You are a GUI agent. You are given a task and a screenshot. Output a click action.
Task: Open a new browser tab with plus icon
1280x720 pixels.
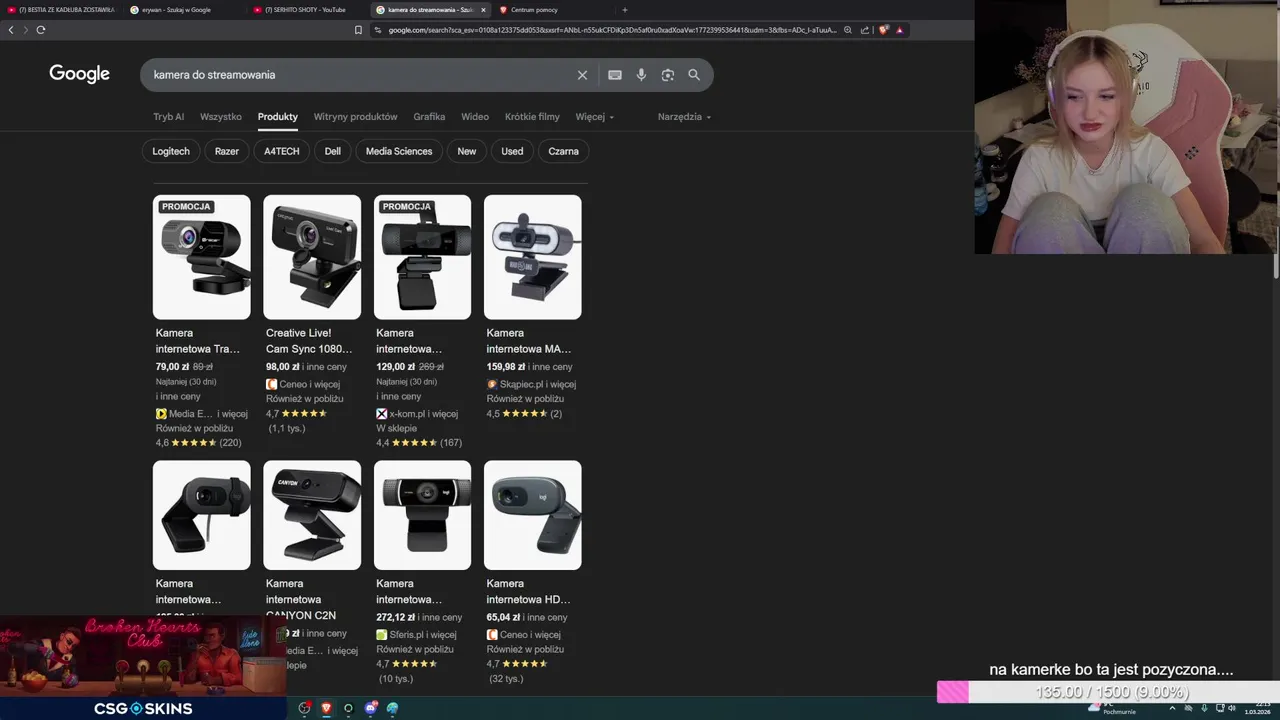625,10
